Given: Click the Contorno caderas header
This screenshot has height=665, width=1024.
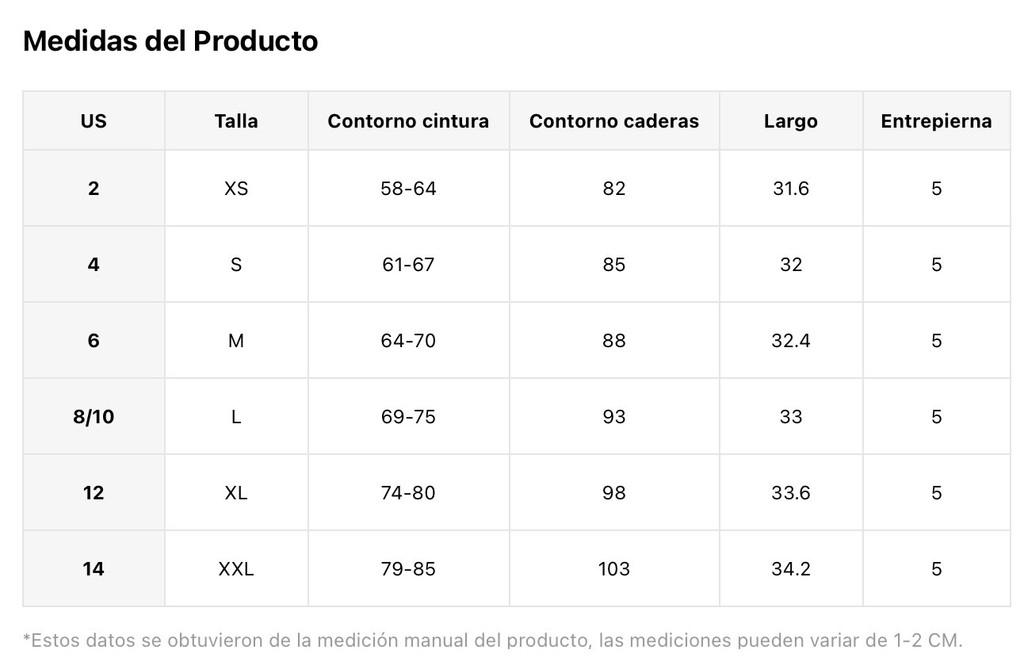Looking at the screenshot, I should pos(614,121).
